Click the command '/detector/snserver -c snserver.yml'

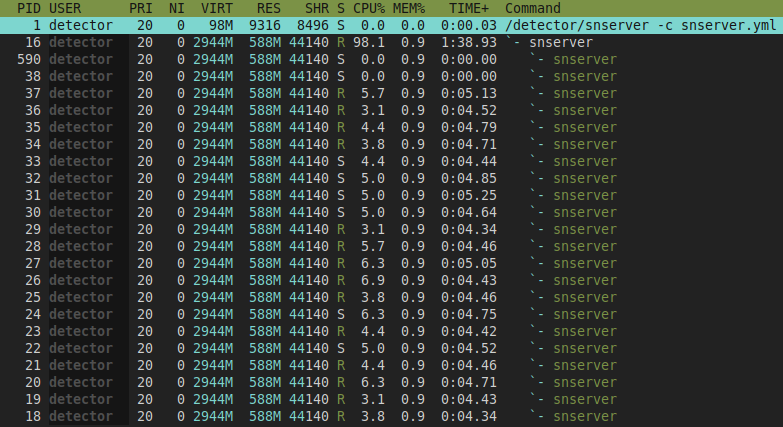(640, 25)
